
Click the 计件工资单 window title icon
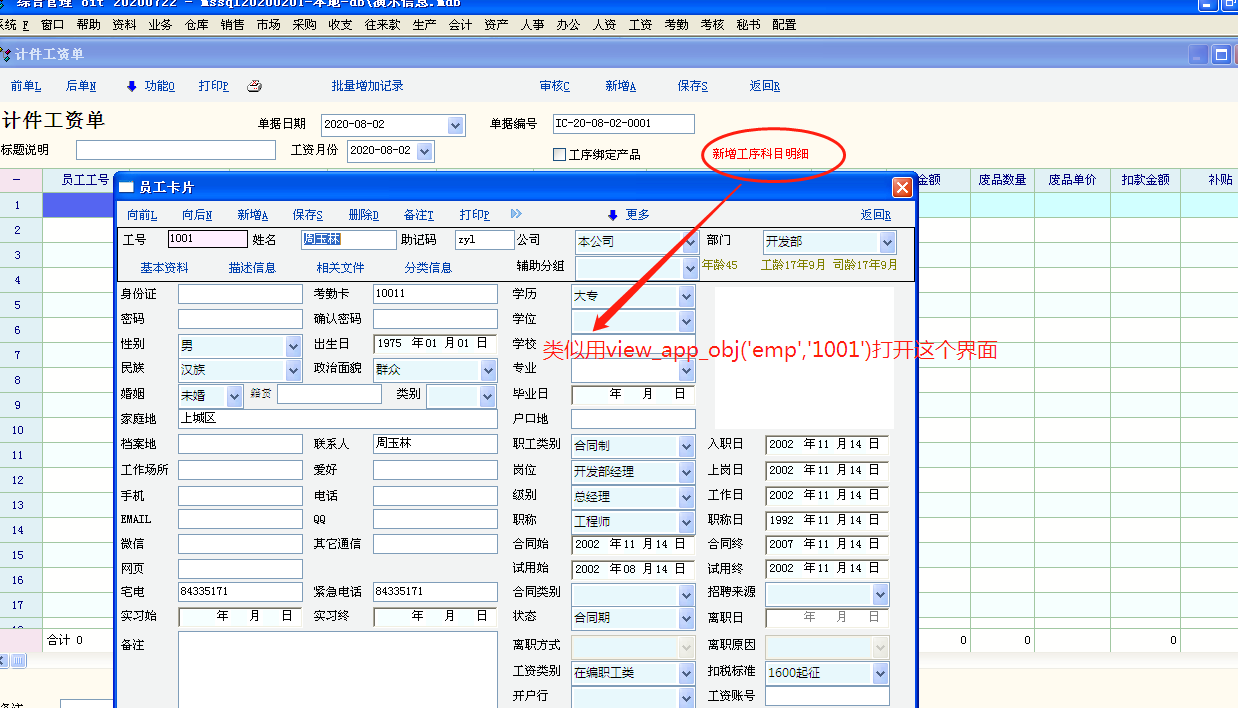click(7, 54)
